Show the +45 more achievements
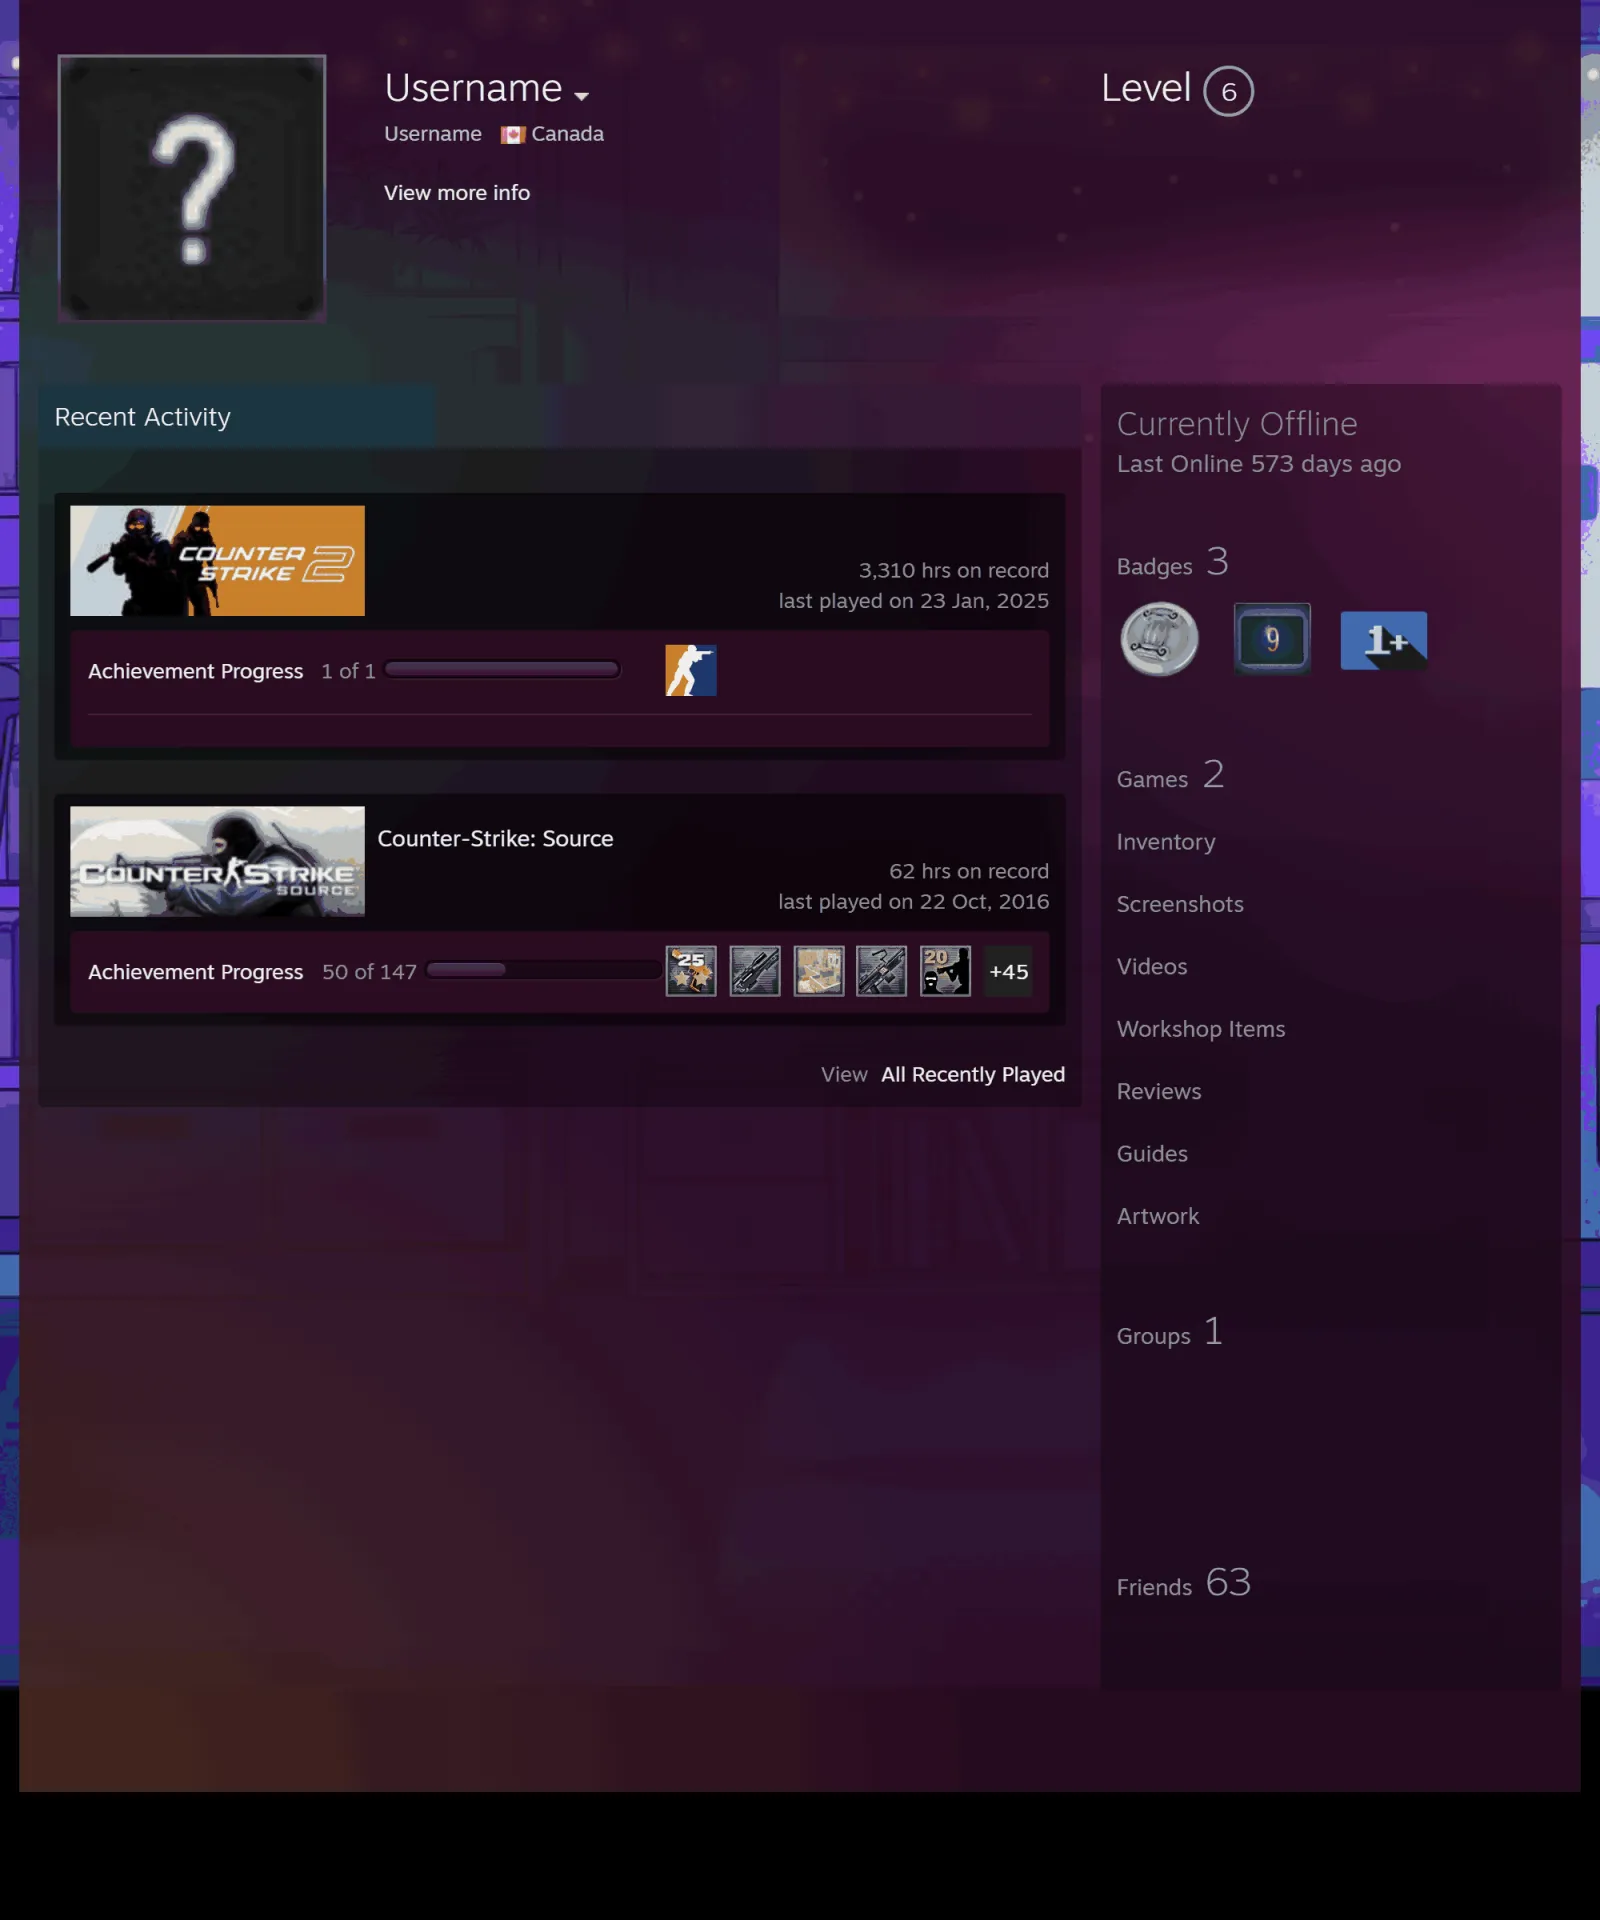Image resolution: width=1600 pixels, height=1920 pixels. coord(1008,971)
